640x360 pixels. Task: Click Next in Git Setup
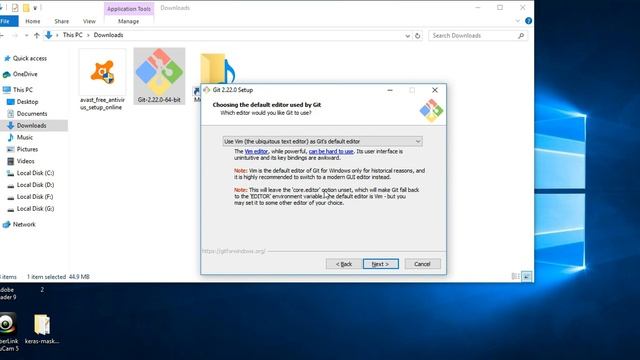380,264
